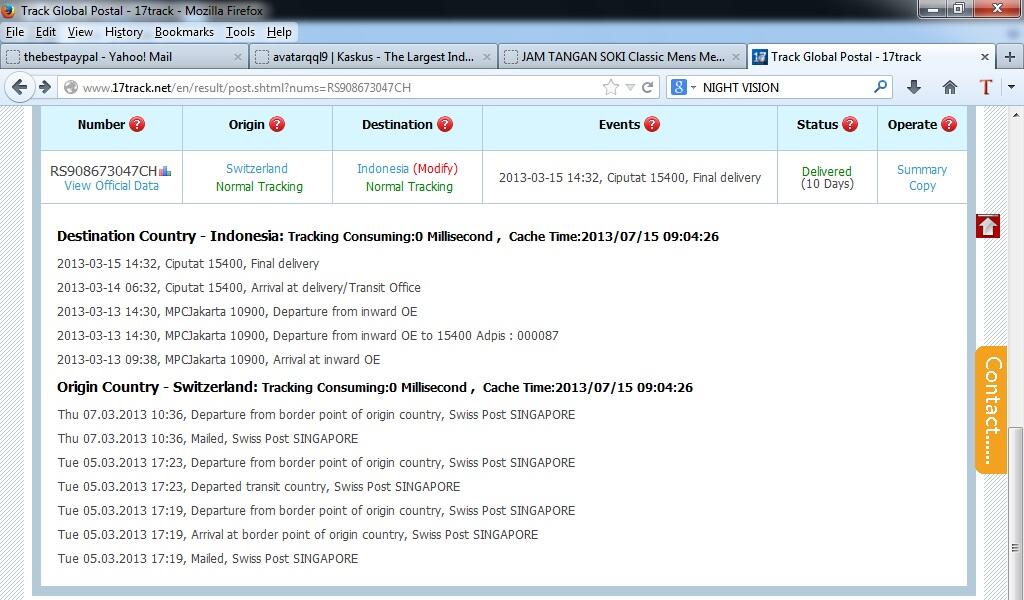Image resolution: width=1024 pixels, height=600 pixels.
Task: Click Normal Tracking under Switzerland
Action: (259, 187)
